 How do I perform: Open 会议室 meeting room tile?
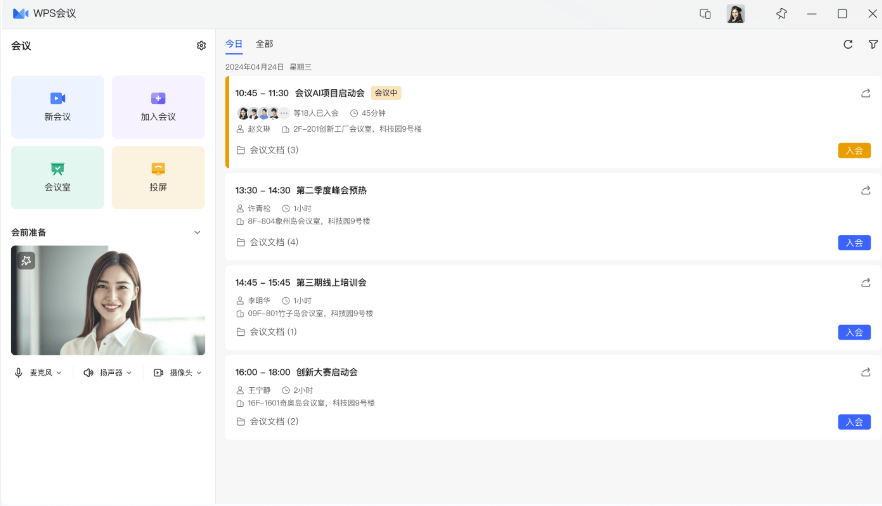pos(57,177)
